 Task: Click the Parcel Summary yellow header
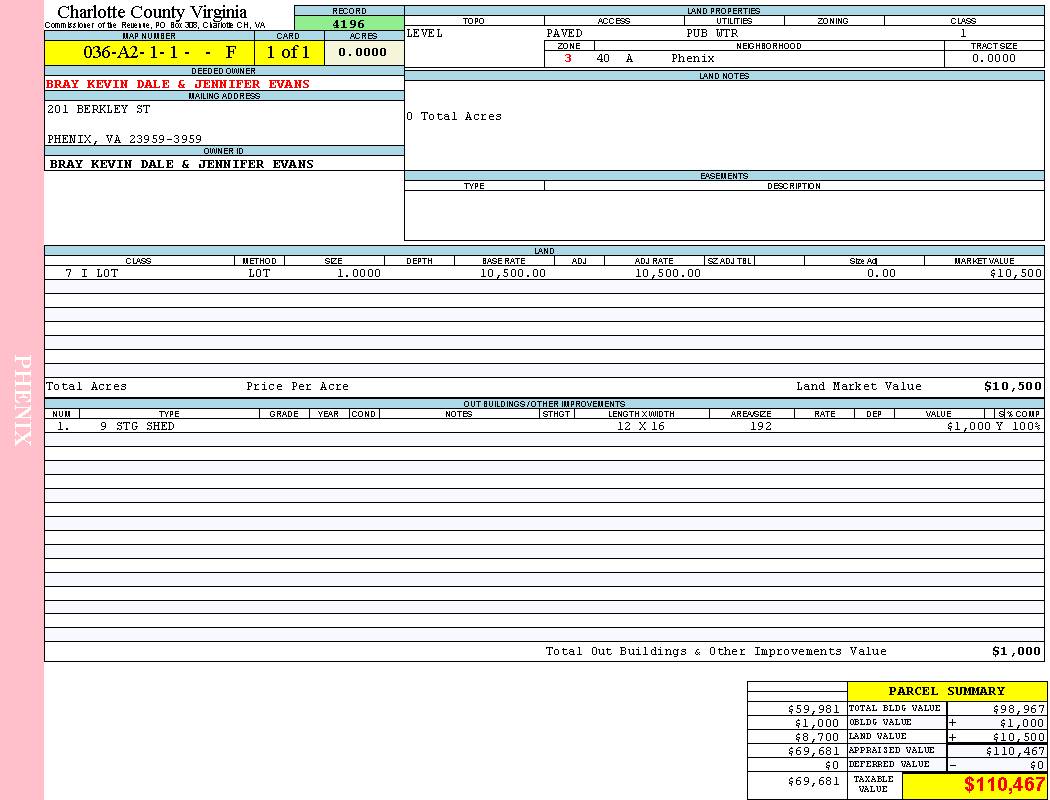(946, 691)
